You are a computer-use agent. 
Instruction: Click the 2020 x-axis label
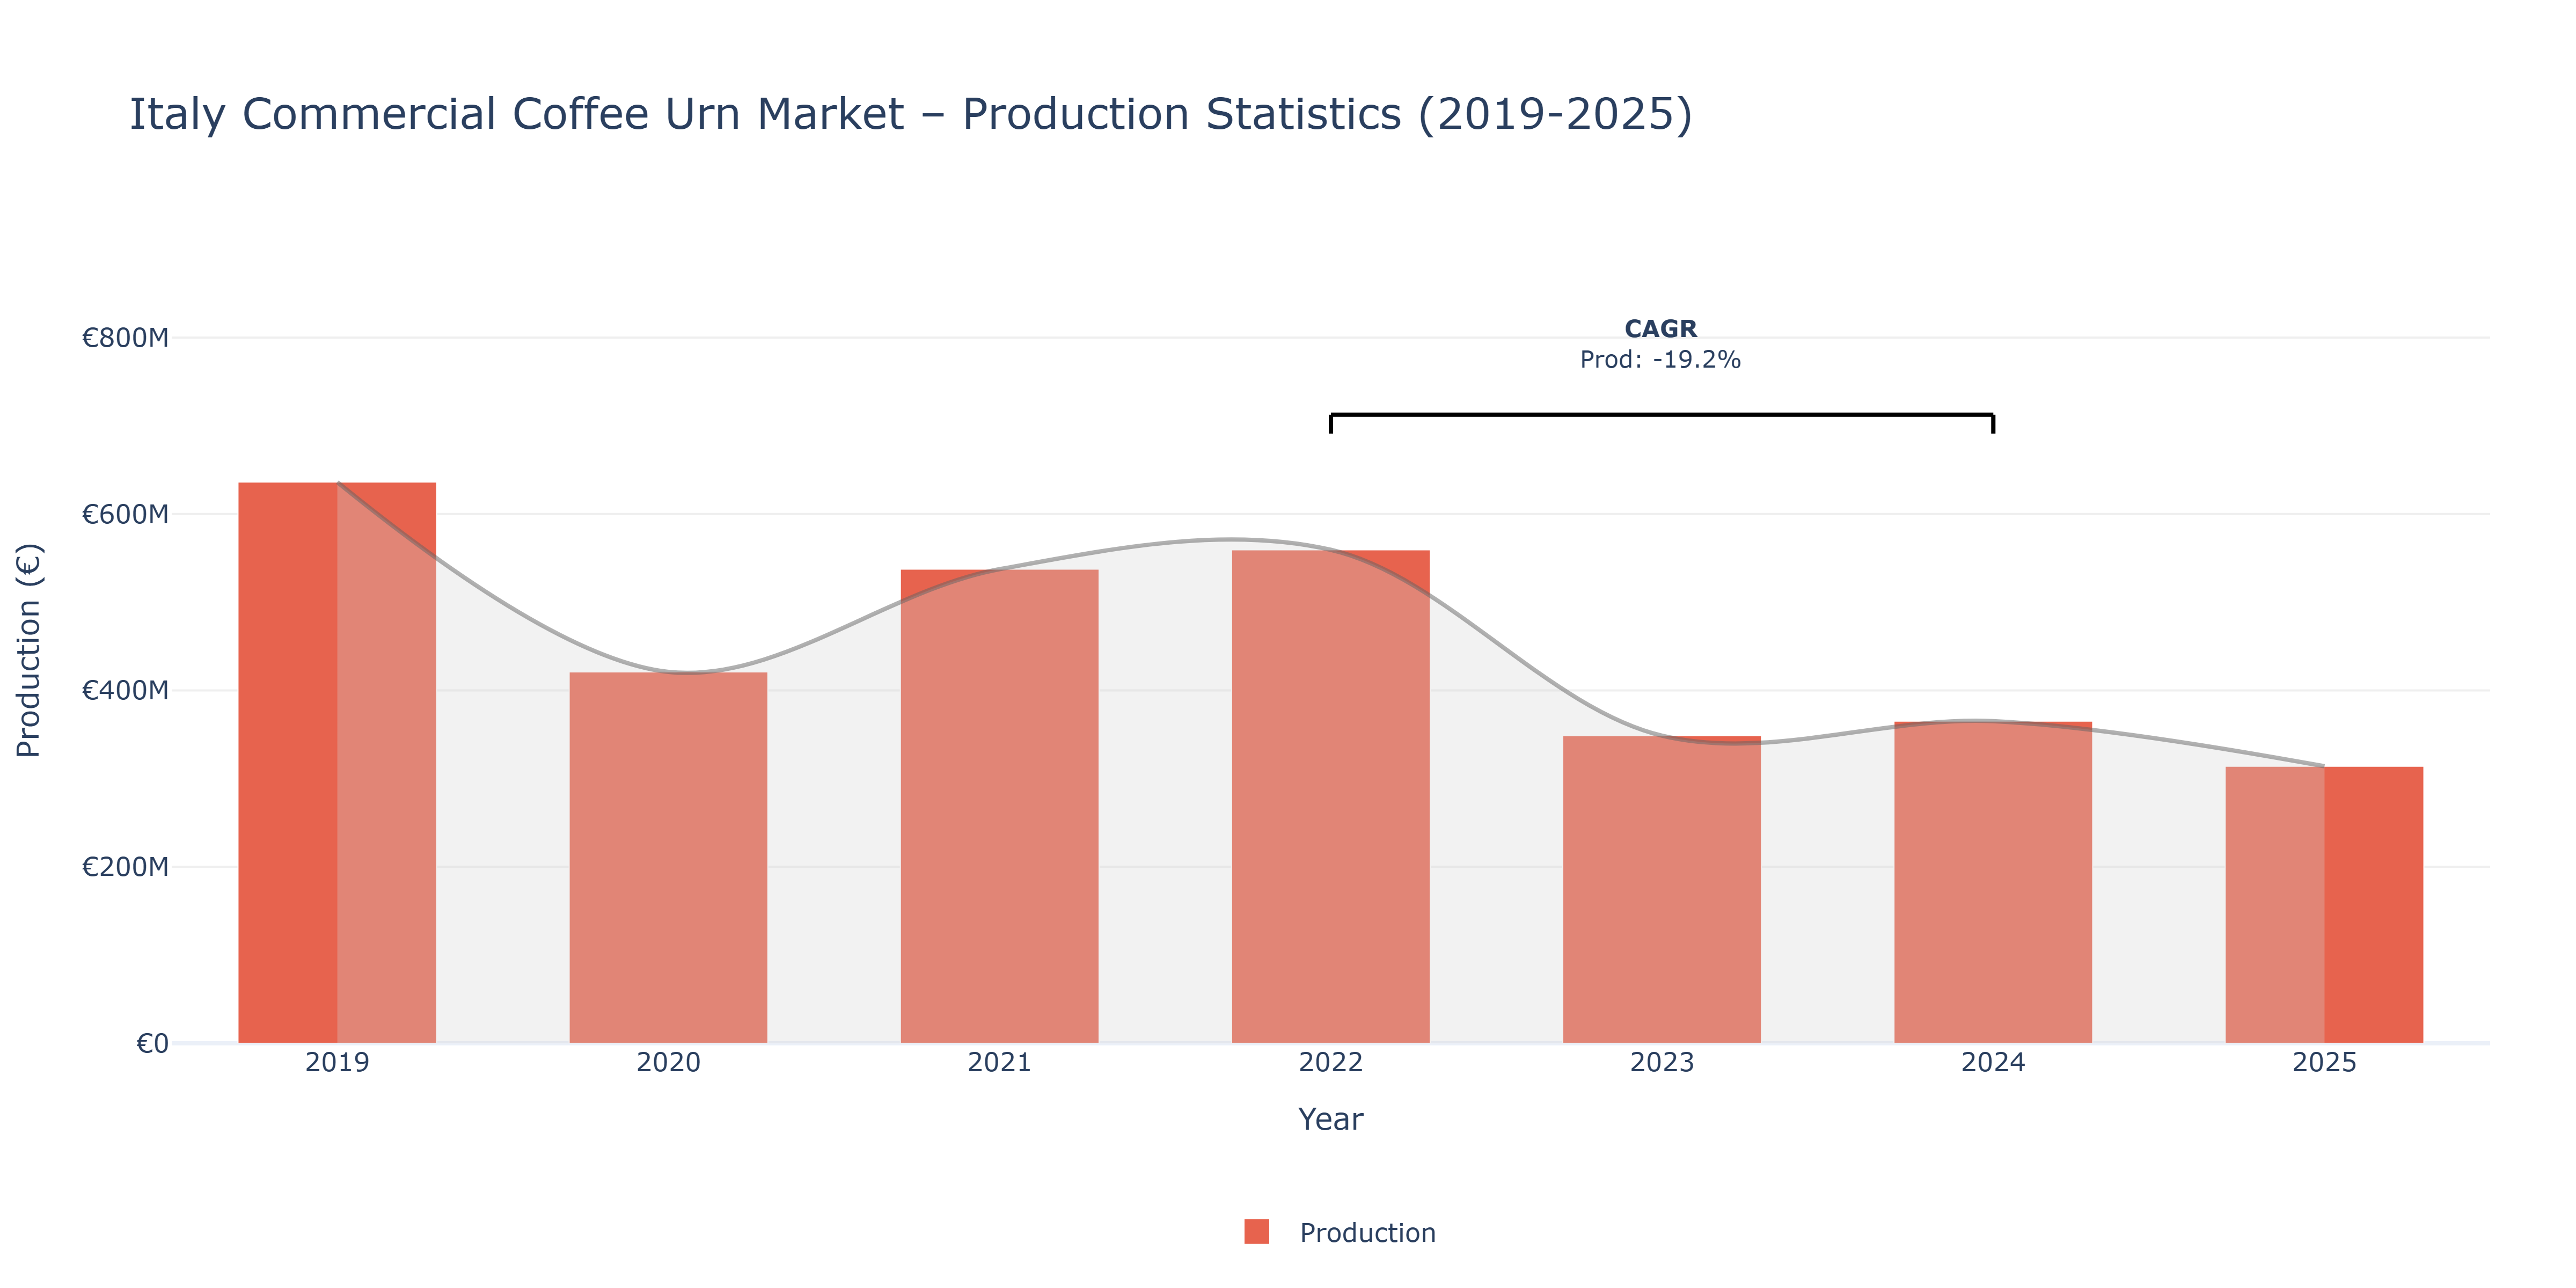(x=668, y=1063)
